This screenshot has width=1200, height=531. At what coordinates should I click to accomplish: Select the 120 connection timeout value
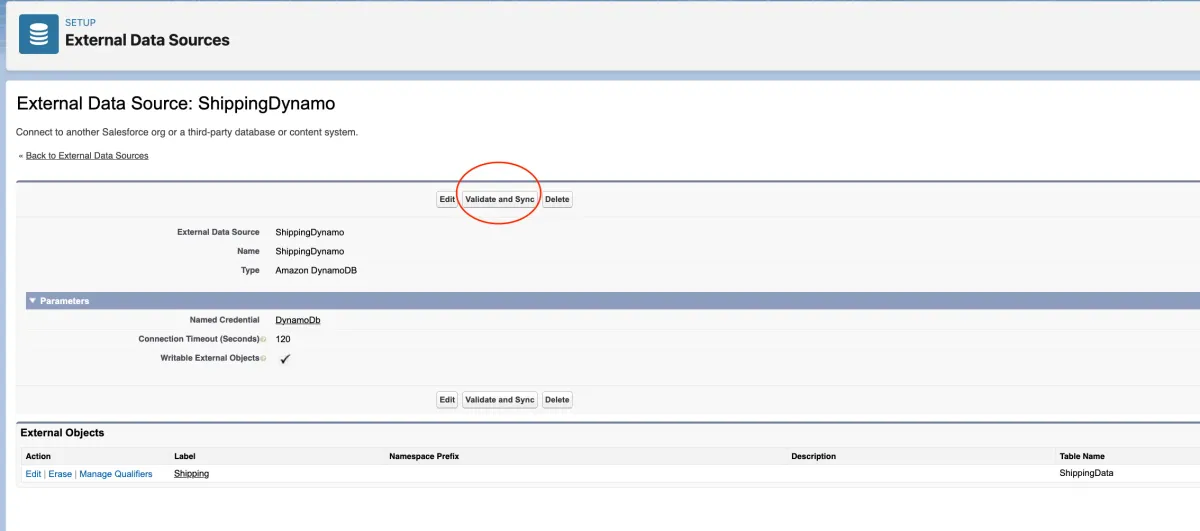coord(283,339)
